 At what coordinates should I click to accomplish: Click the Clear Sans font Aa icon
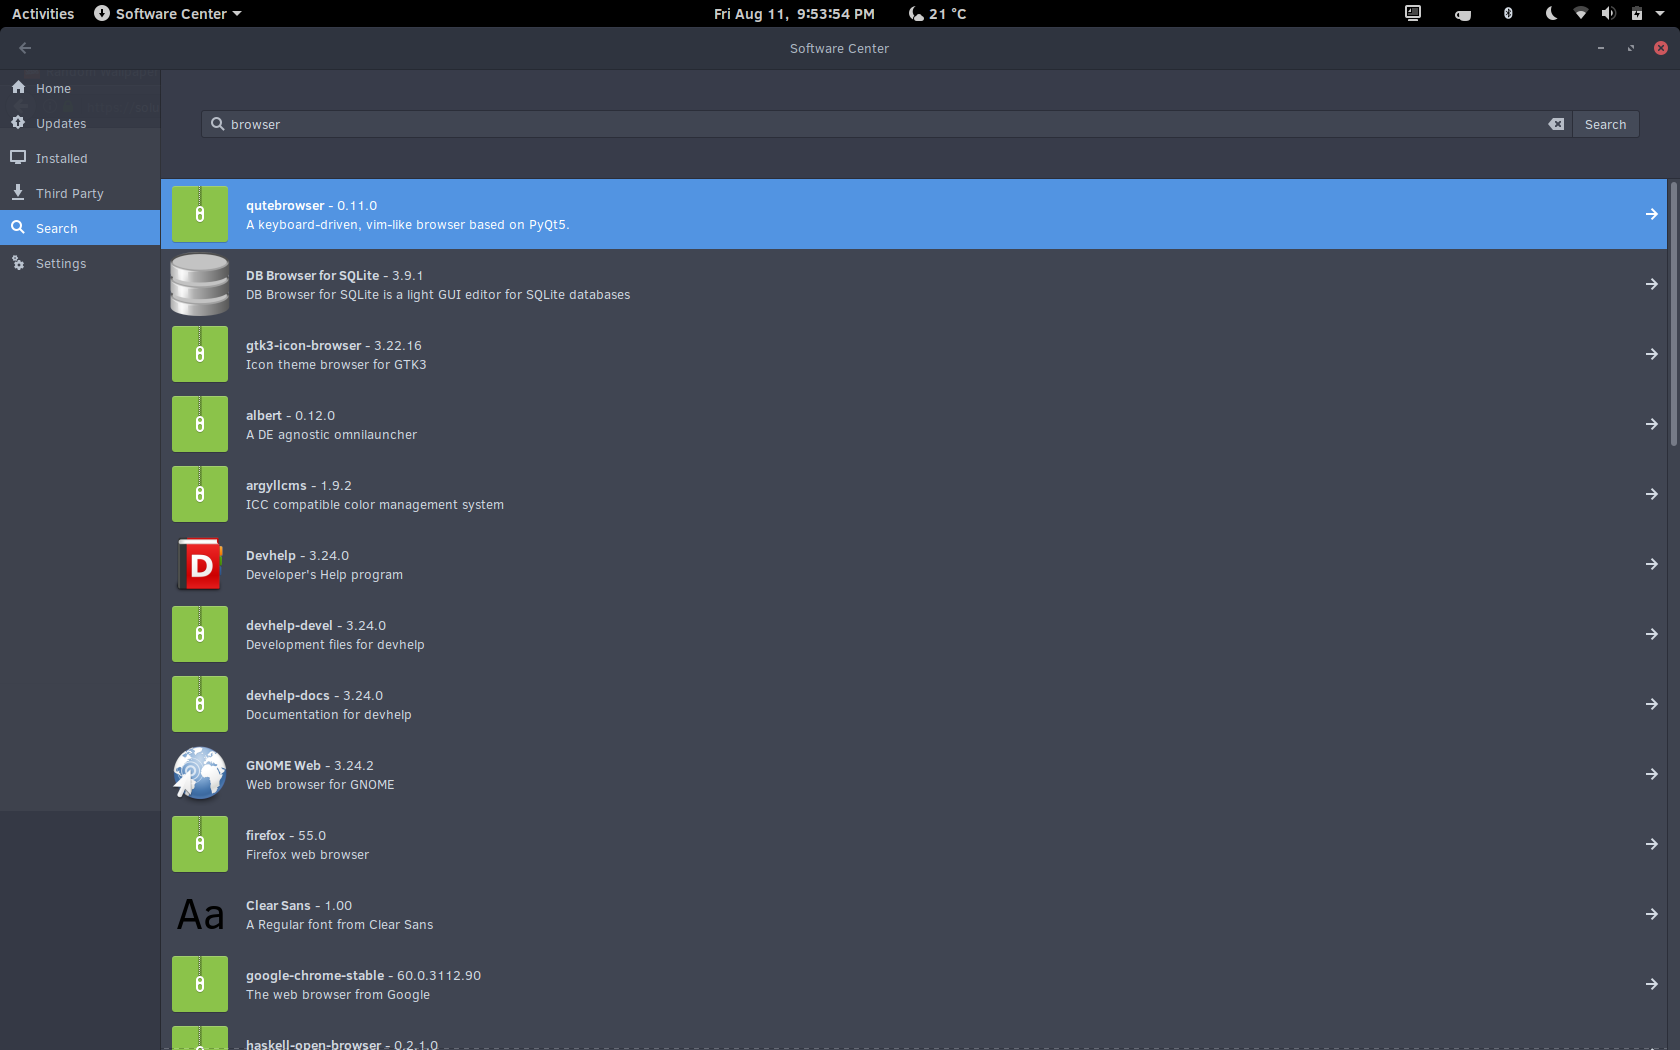[x=200, y=914]
